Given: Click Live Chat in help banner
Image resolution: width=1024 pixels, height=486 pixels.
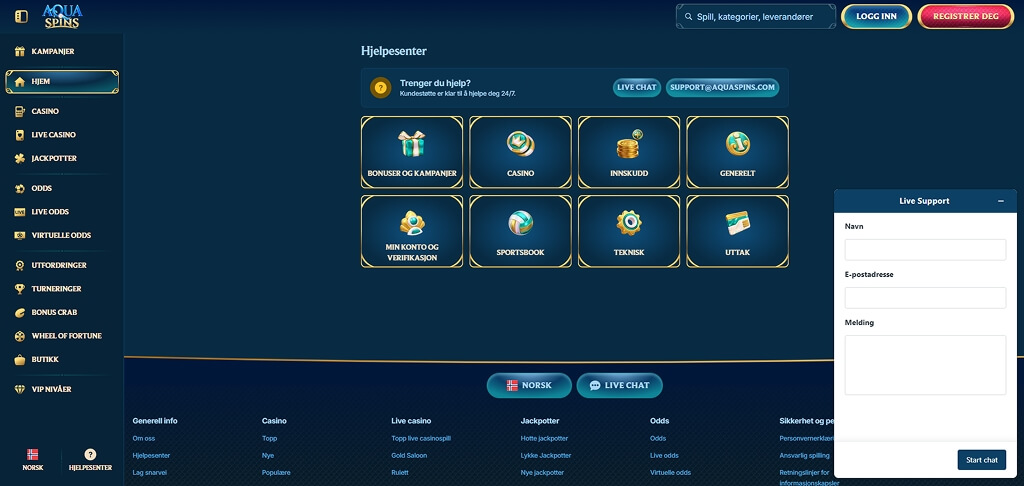Looking at the screenshot, I should 637,88.
